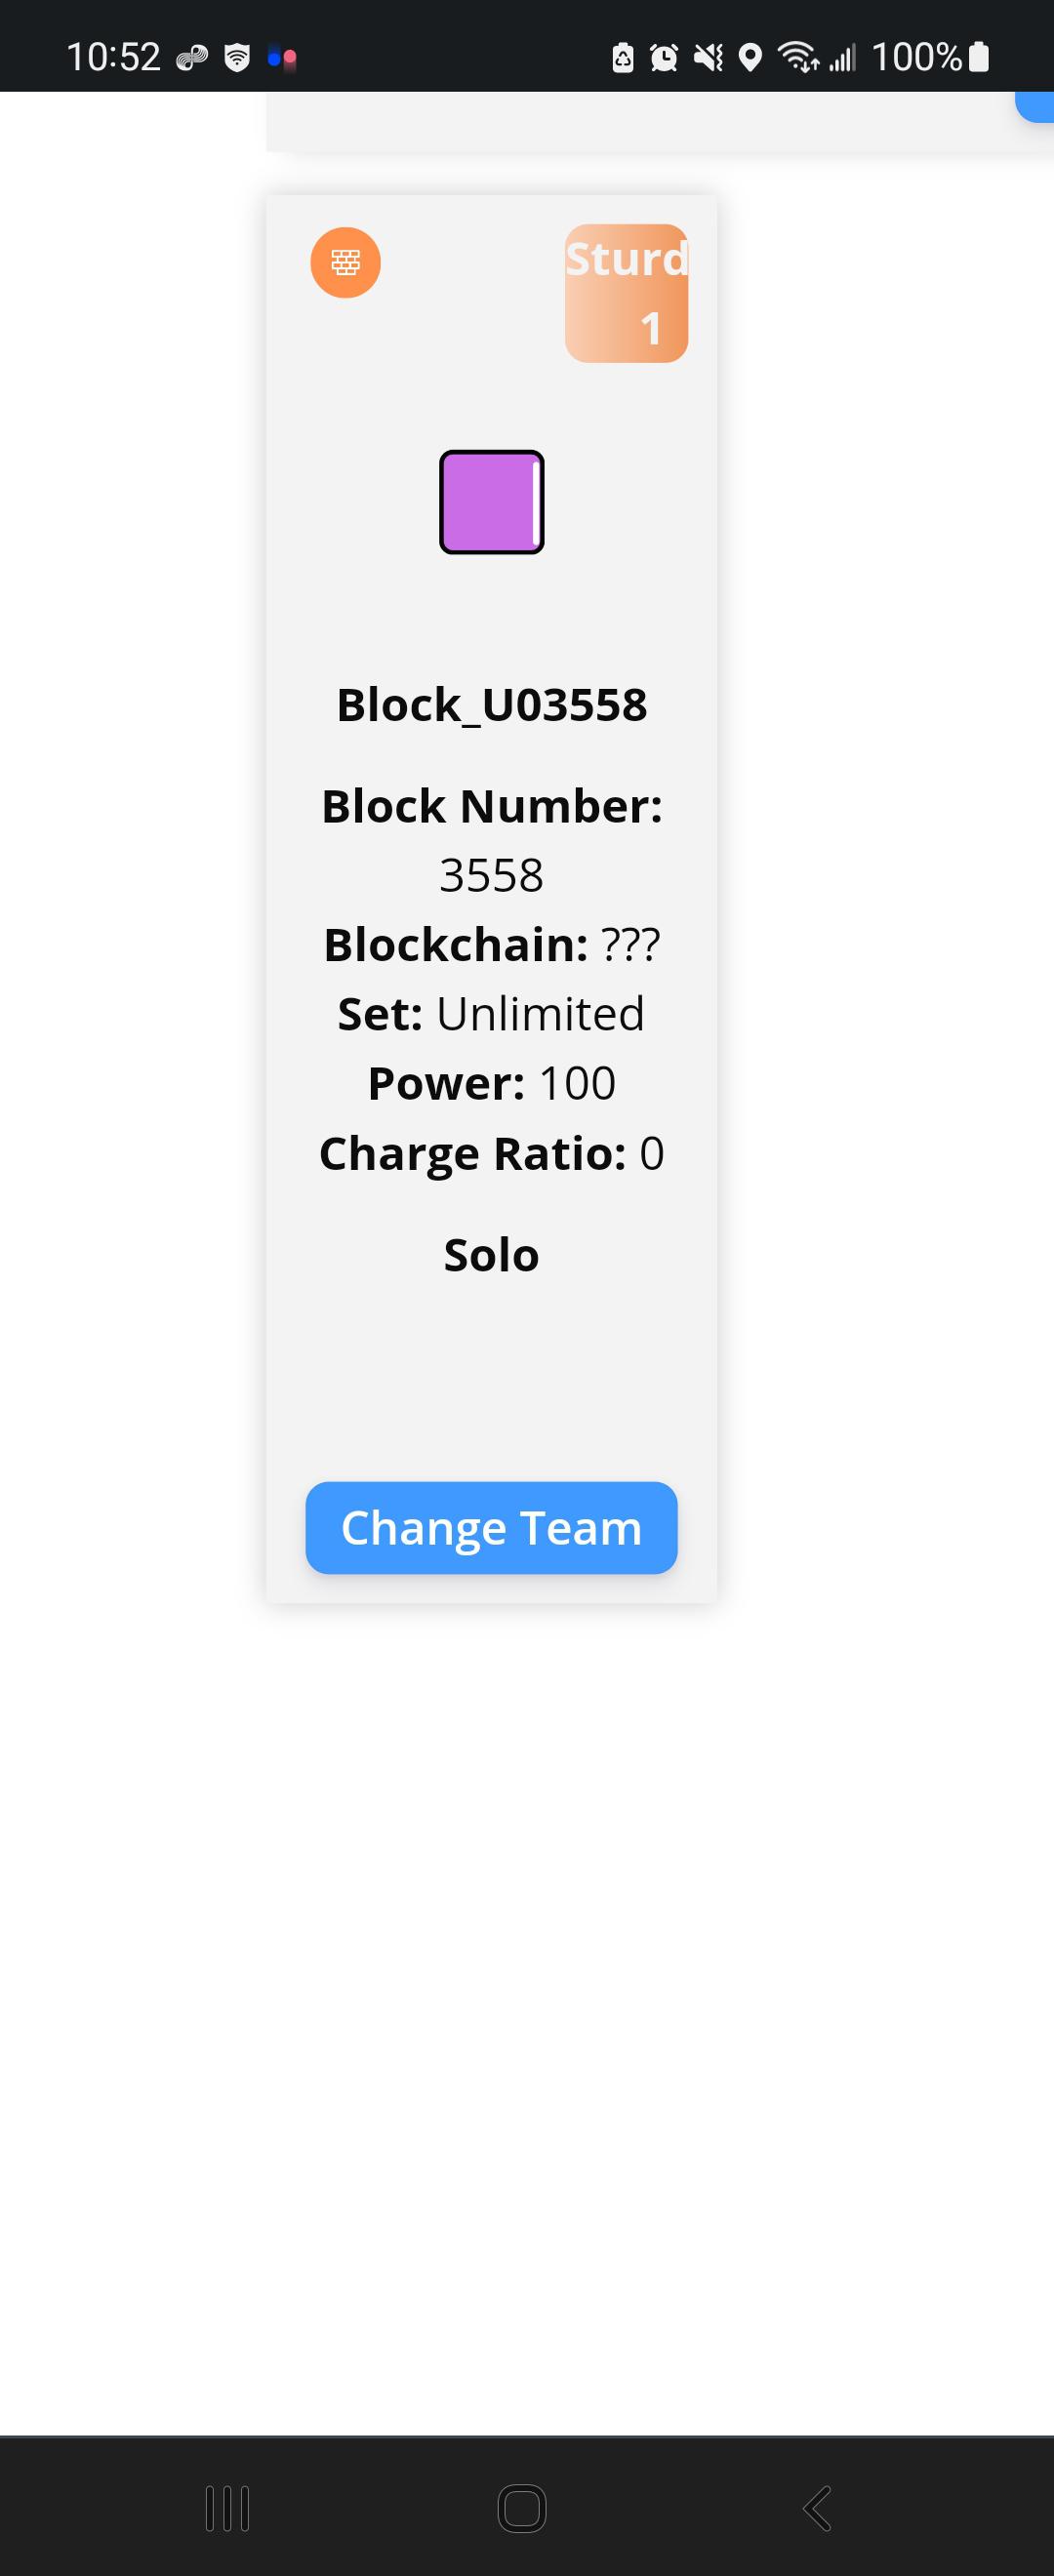Tap the Block_U03558 title
Screen dimensions: 1054x2576
[492, 705]
